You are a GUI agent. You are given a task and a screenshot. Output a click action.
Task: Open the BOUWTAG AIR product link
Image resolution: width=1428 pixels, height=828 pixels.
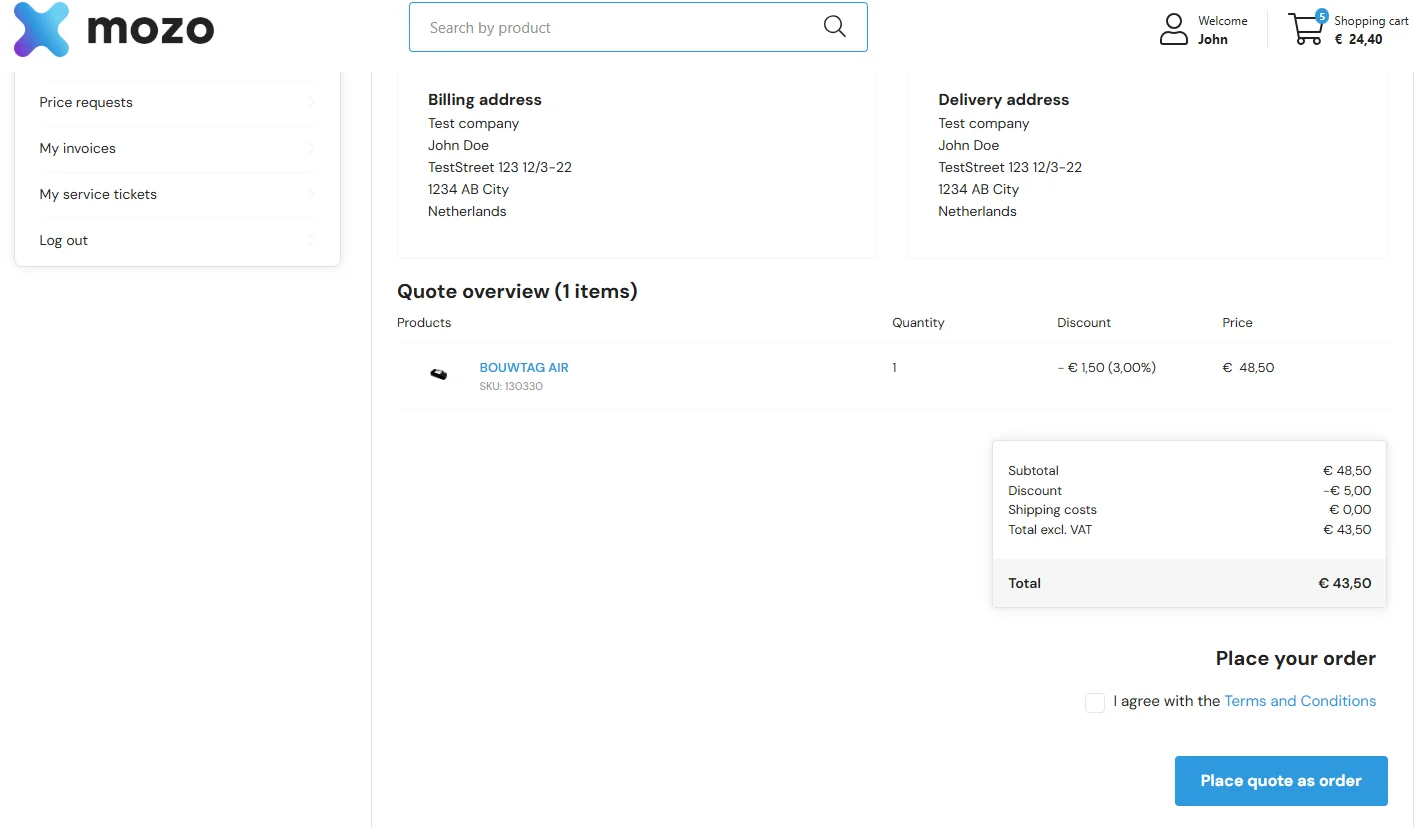524,368
